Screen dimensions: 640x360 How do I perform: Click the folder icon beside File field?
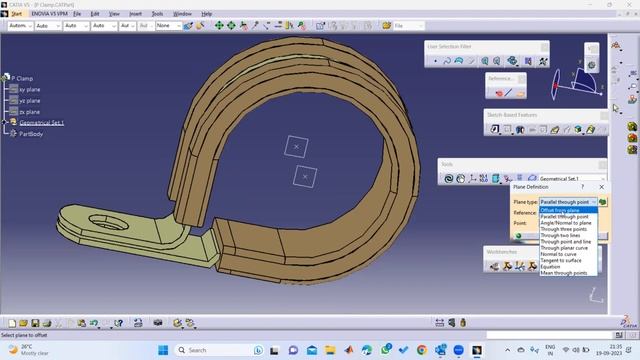(x=387, y=26)
